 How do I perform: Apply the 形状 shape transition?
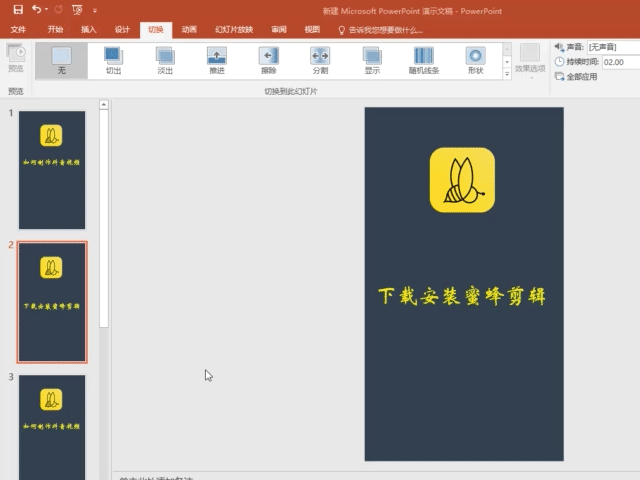pyautogui.click(x=476, y=61)
